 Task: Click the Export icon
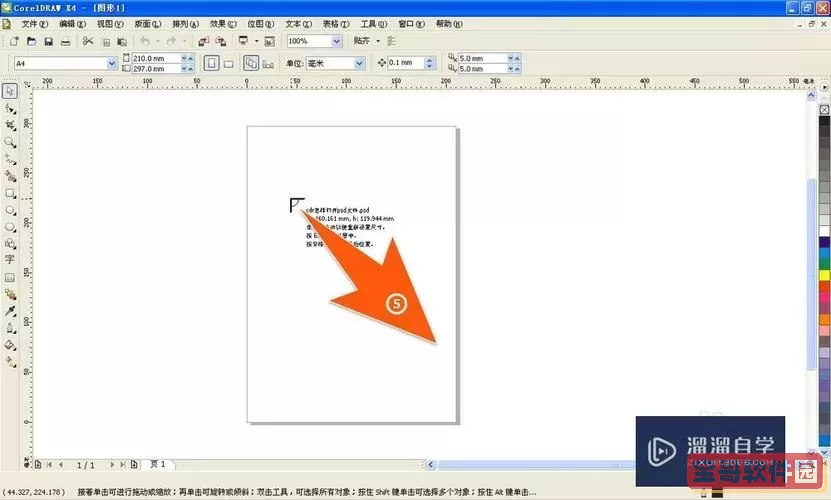[220, 41]
